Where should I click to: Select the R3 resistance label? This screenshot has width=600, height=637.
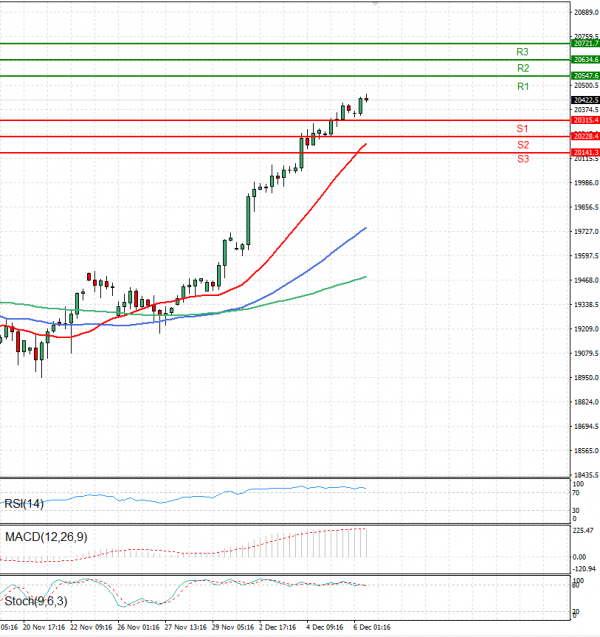[x=522, y=52]
